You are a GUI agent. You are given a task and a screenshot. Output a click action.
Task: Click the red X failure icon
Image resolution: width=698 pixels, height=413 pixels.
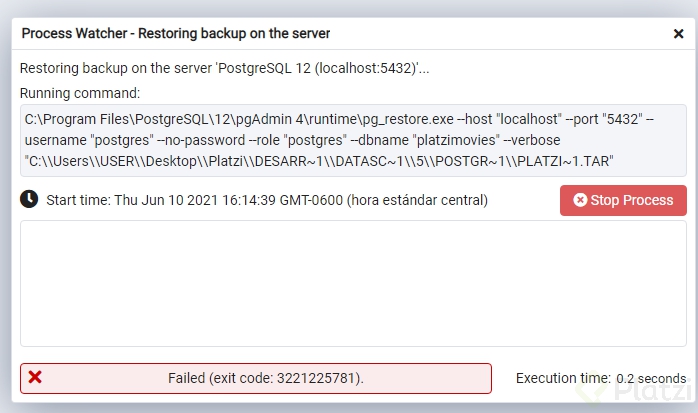[35, 377]
